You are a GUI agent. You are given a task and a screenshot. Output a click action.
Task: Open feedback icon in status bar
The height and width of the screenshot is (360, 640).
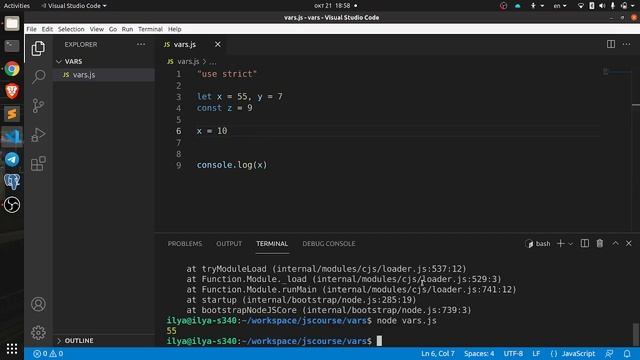point(609,353)
